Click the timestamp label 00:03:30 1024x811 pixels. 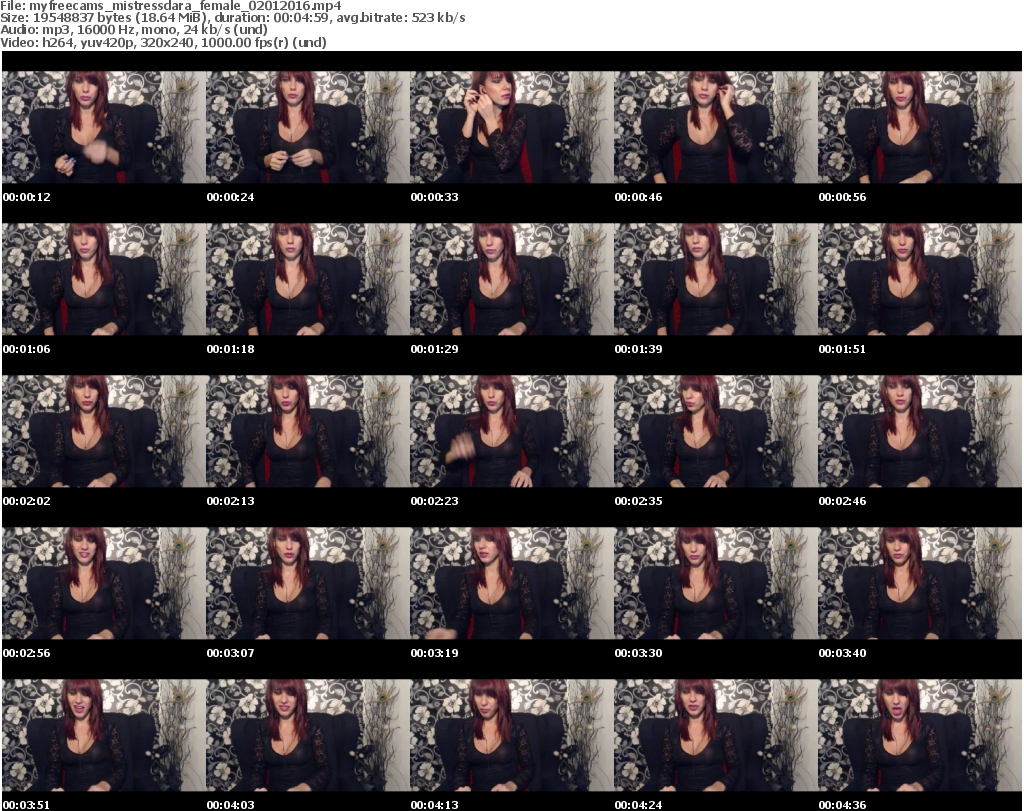click(638, 653)
